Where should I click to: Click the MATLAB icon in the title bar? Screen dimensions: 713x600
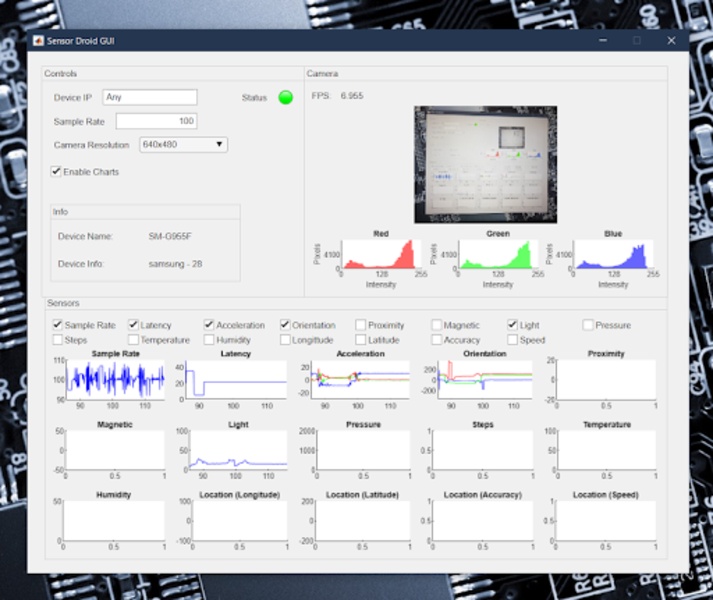click(x=38, y=41)
